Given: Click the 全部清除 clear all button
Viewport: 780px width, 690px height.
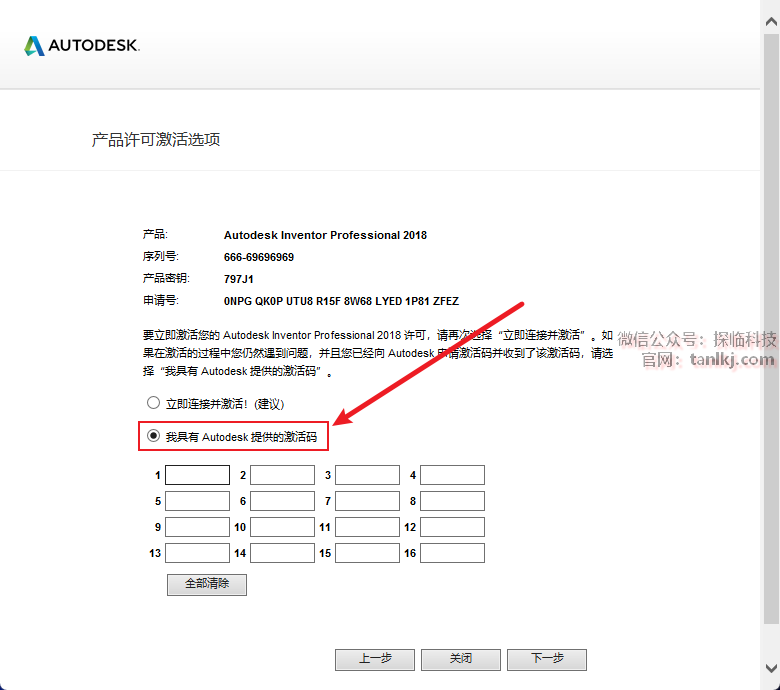Looking at the screenshot, I should 207,585.
